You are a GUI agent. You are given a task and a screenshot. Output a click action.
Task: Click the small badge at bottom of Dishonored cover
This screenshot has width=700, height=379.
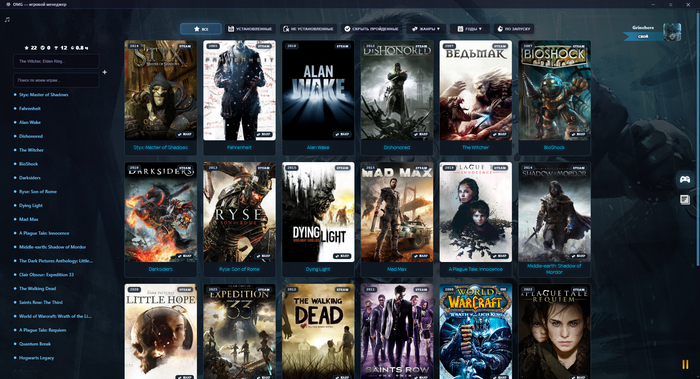click(x=421, y=134)
